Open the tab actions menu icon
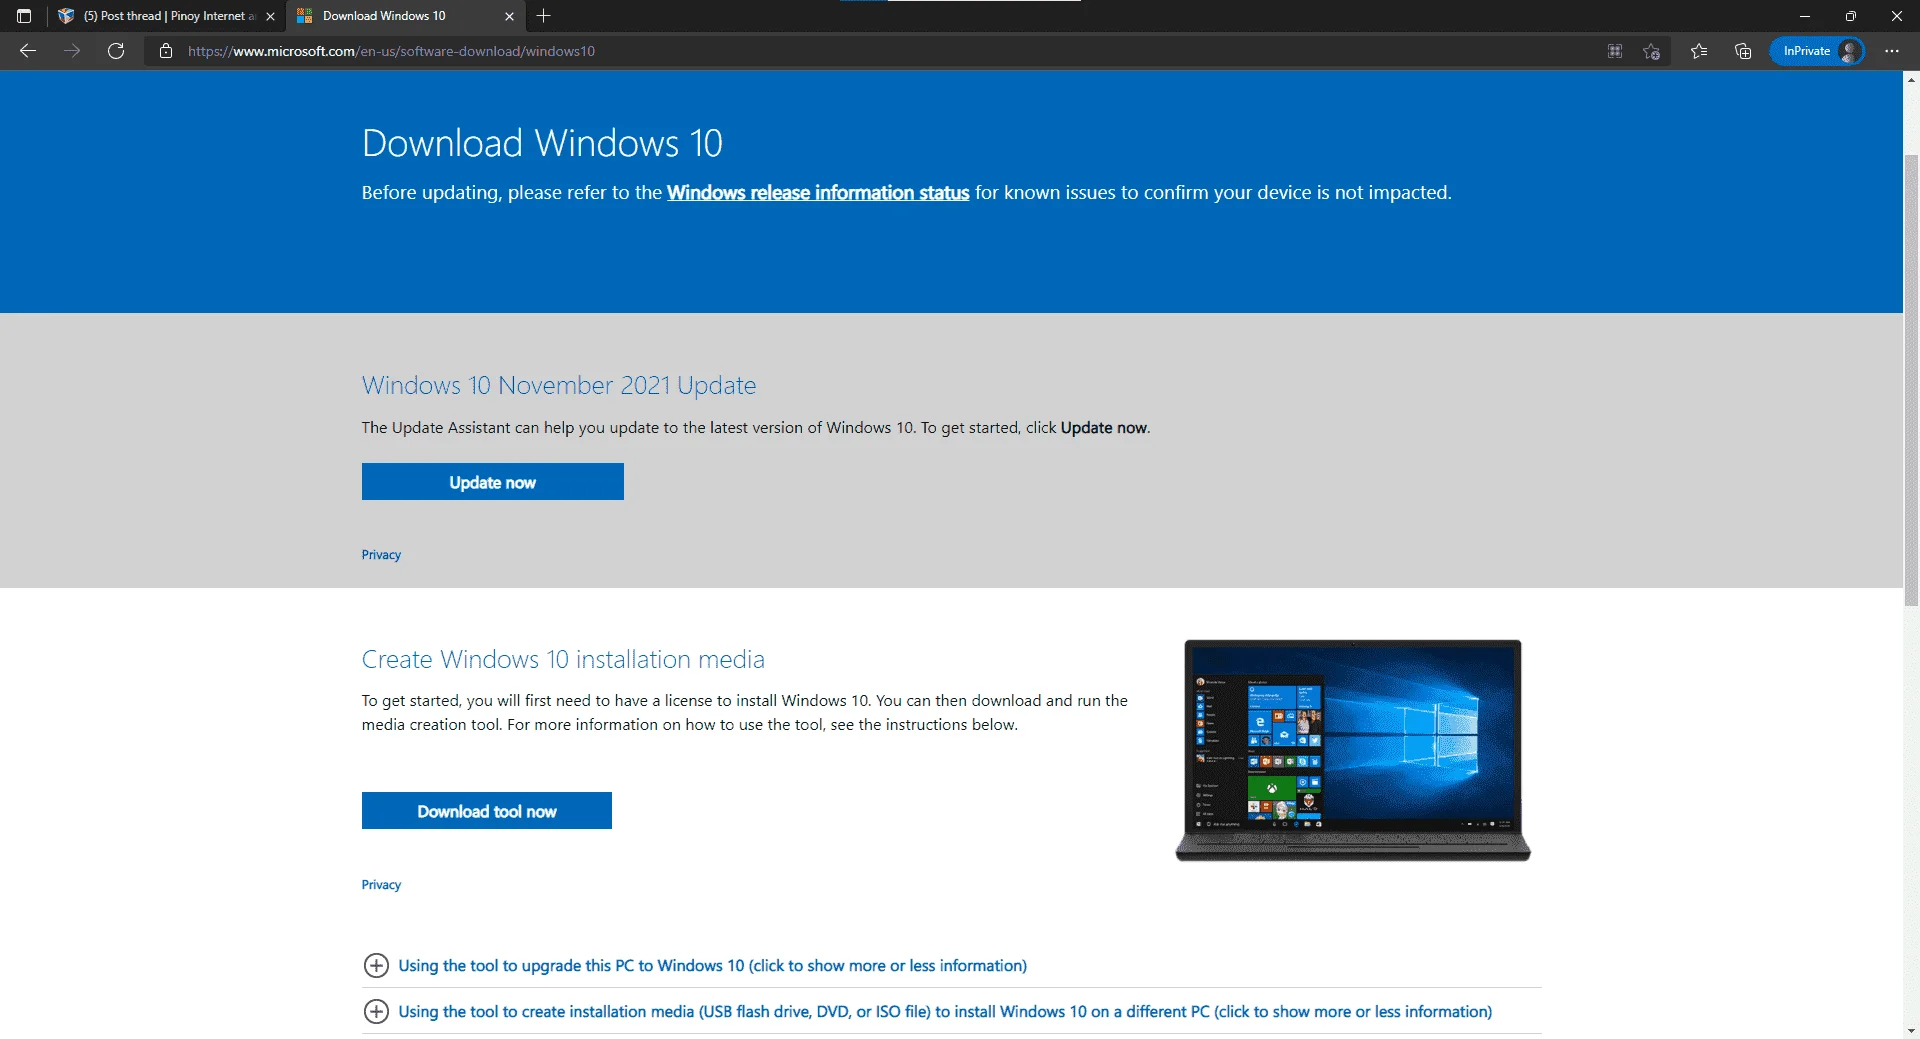This screenshot has width=1920, height=1039. coord(24,16)
